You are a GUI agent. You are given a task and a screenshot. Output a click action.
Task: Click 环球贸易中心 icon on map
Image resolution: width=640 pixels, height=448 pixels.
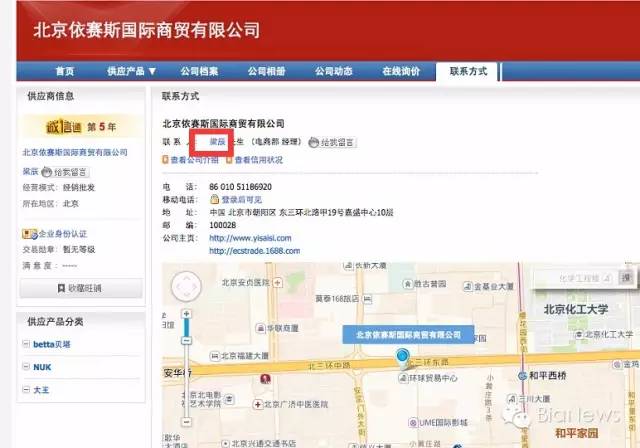pos(403,378)
